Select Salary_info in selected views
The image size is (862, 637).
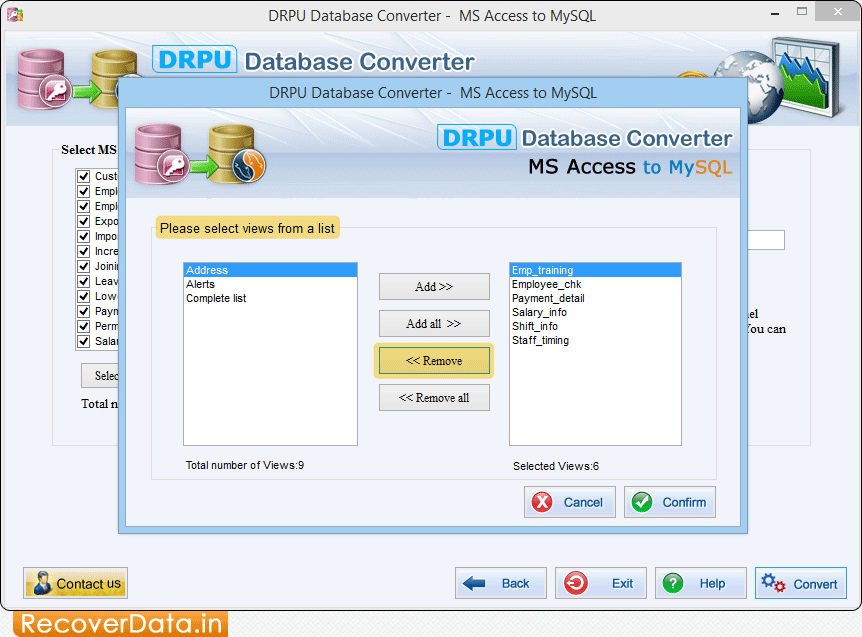click(595, 312)
